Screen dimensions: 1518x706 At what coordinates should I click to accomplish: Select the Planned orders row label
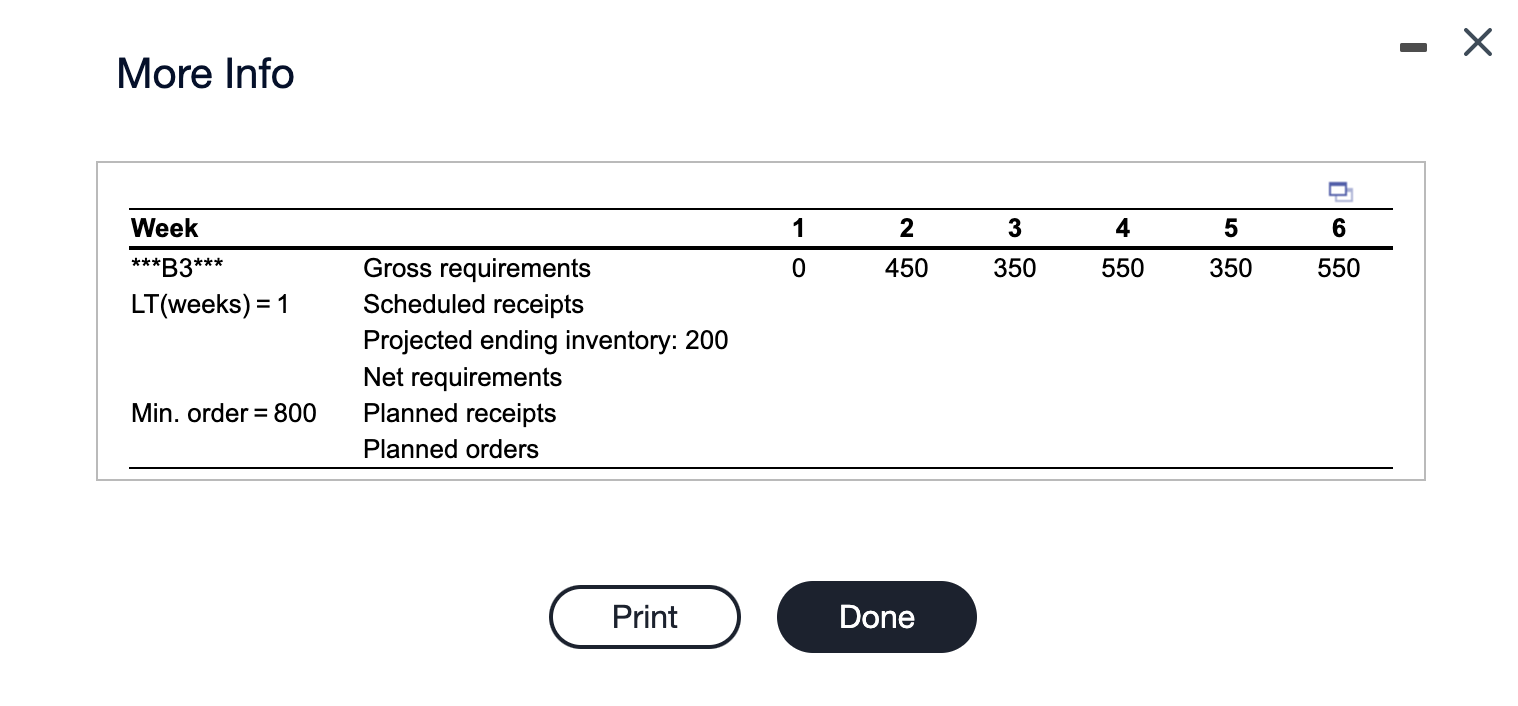pyautogui.click(x=450, y=449)
